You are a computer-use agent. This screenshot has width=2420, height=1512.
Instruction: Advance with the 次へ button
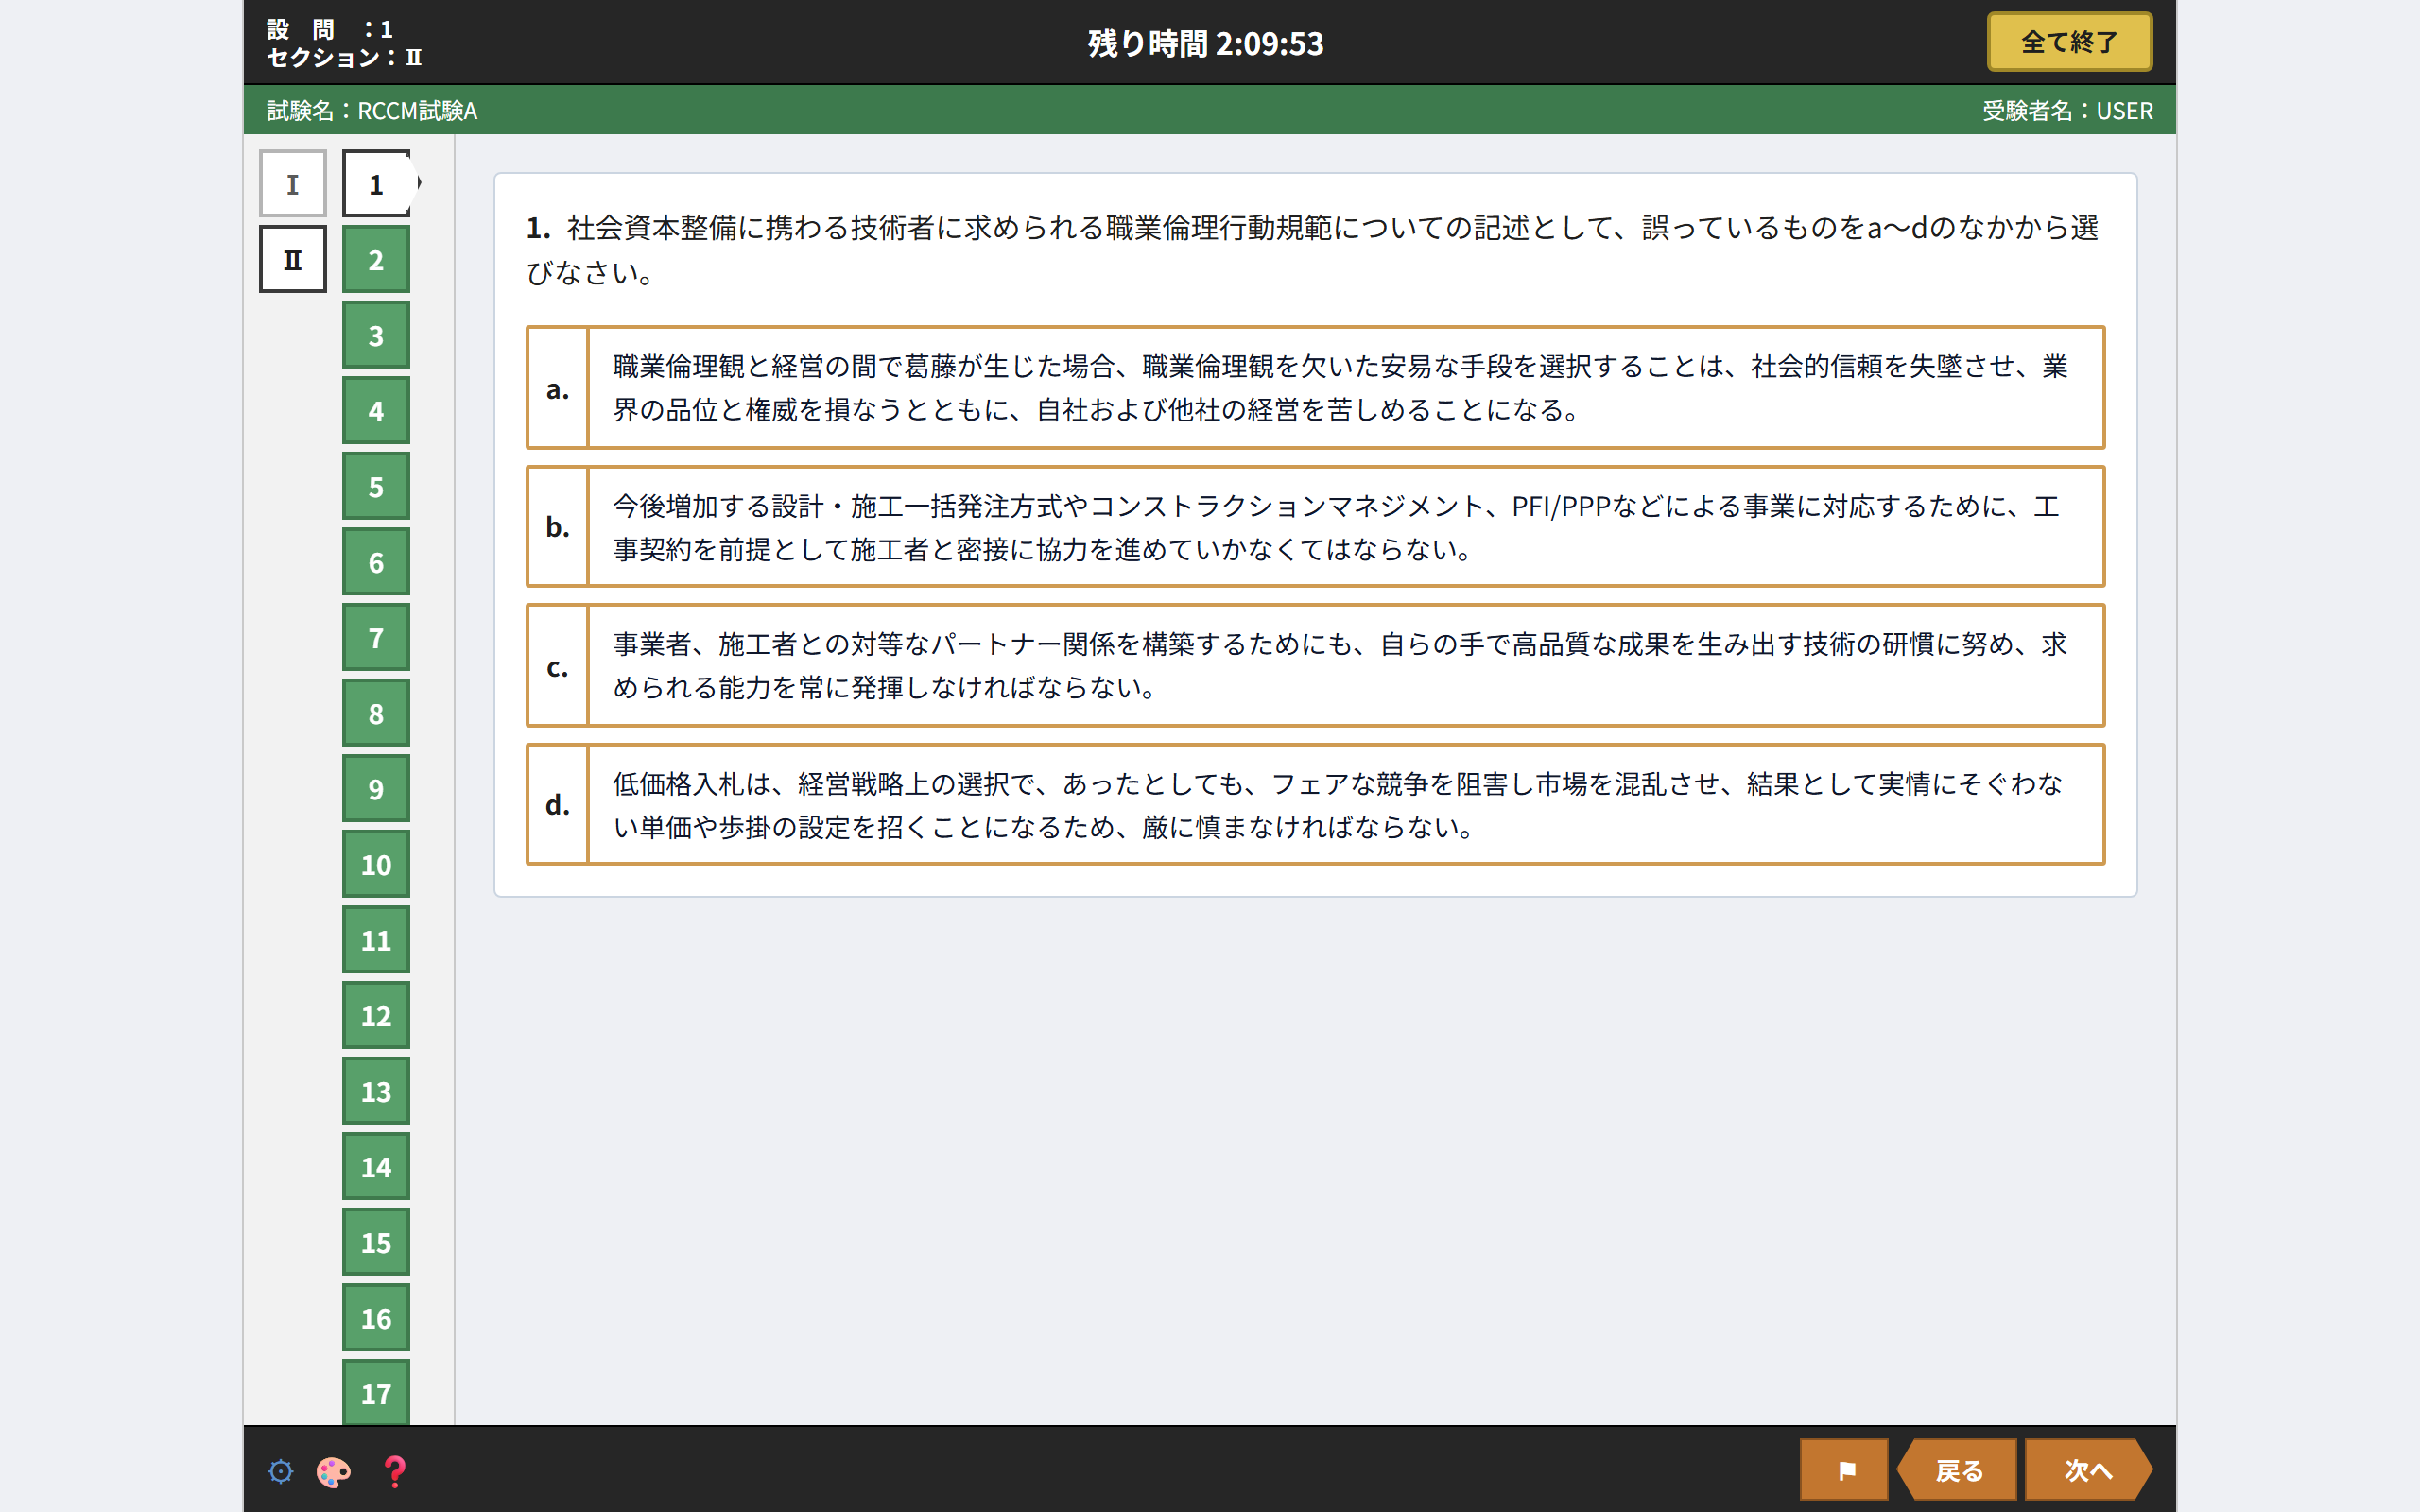pyautogui.click(x=2088, y=1470)
